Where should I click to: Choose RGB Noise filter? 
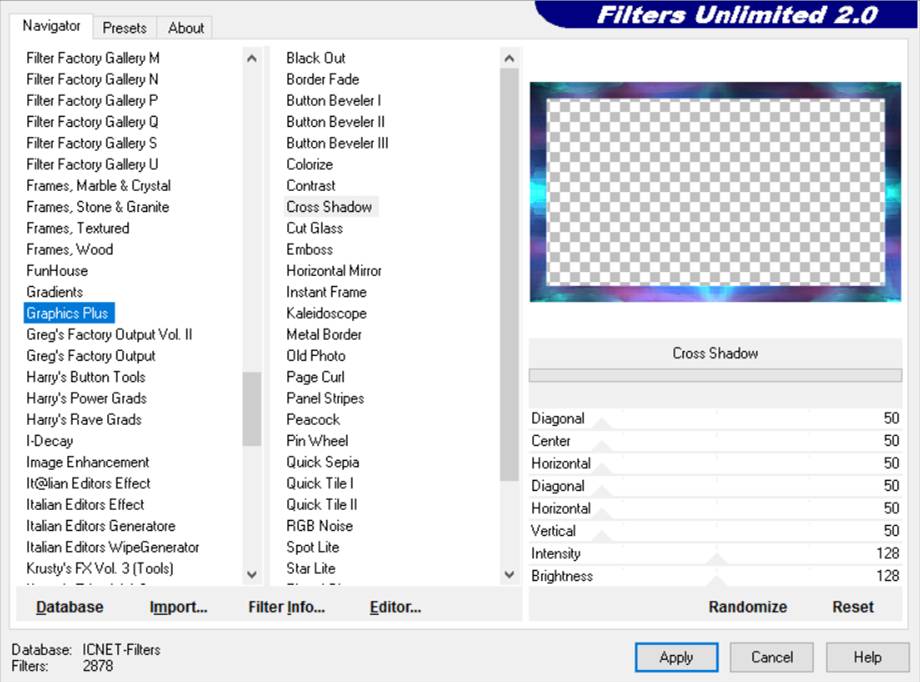[319, 525]
